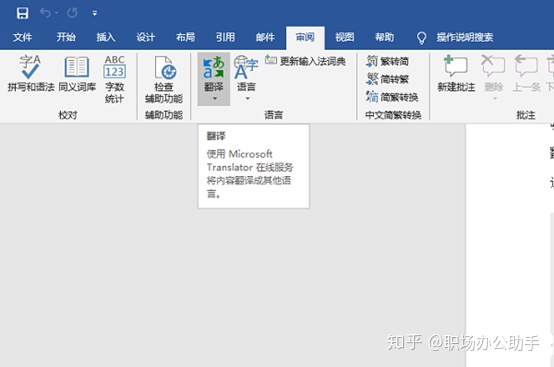The image size is (554, 367).
Task: Click the 删除 comment icon
Action: [493, 66]
